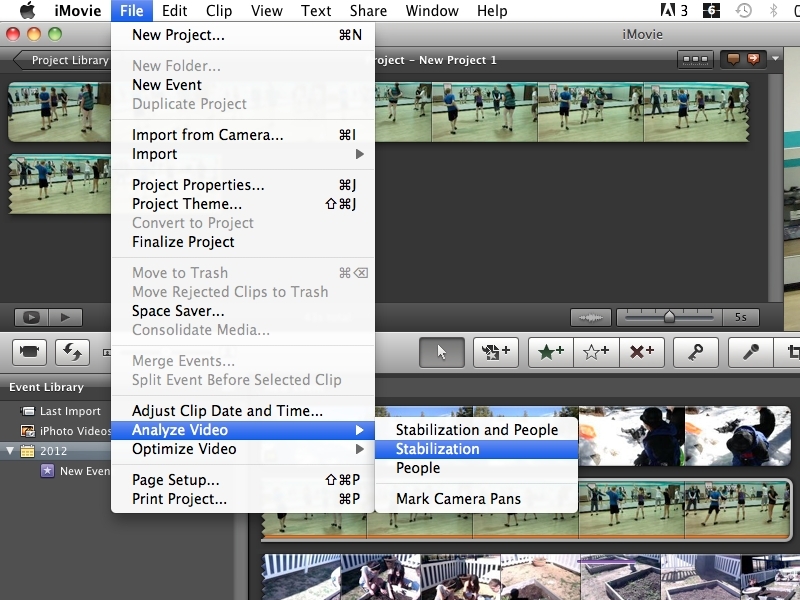This screenshot has height=600, width=800.
Task: Open the View menu
Action: [266, 11]
